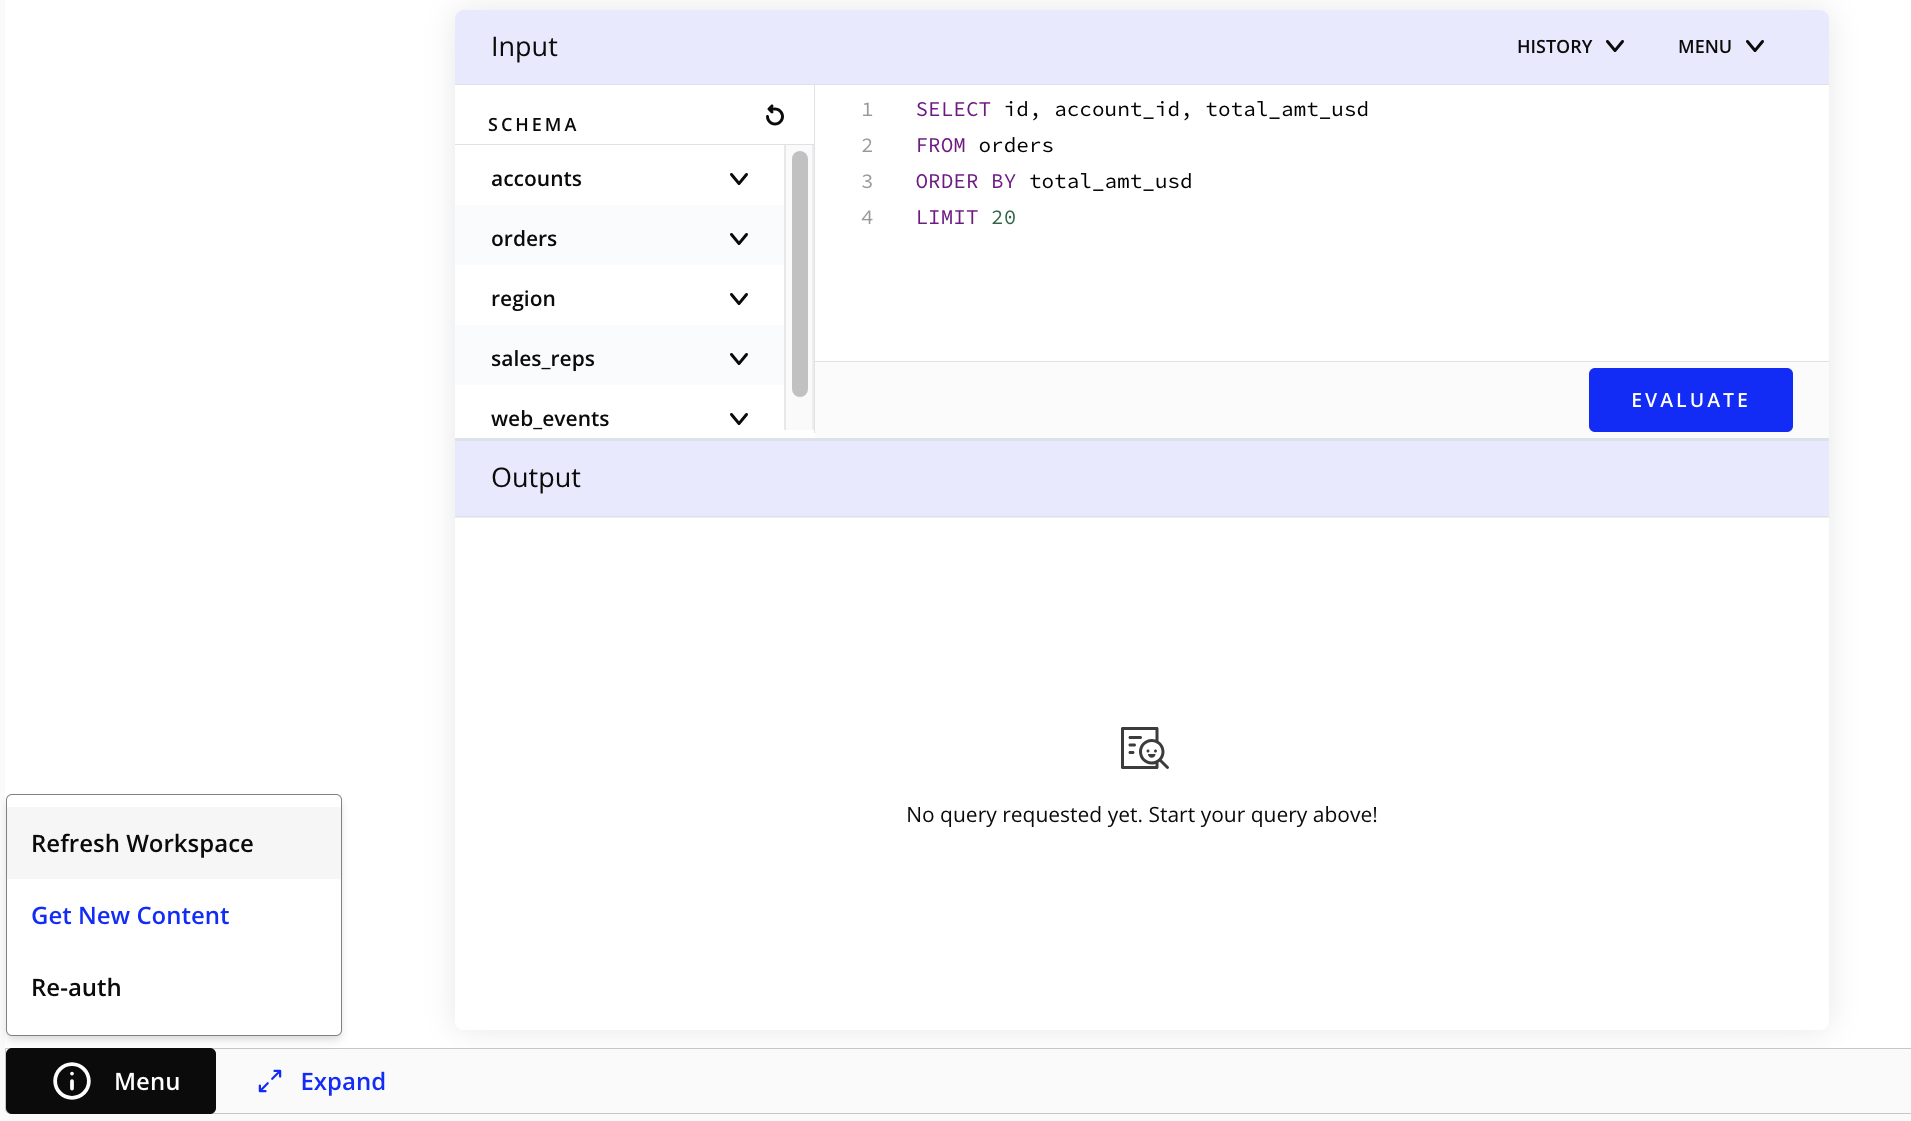
Task: Choose Get New Content menu entry
Action: pos(174,915)
